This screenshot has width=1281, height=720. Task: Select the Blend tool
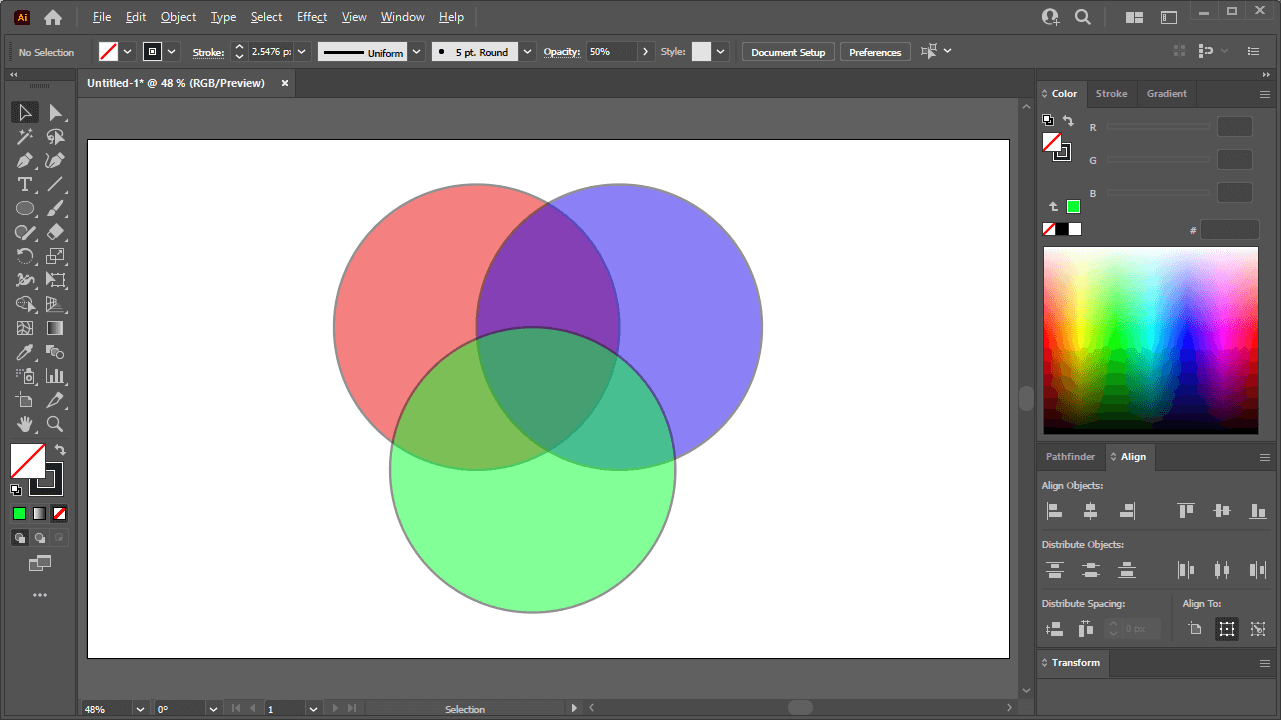point(56,352)
